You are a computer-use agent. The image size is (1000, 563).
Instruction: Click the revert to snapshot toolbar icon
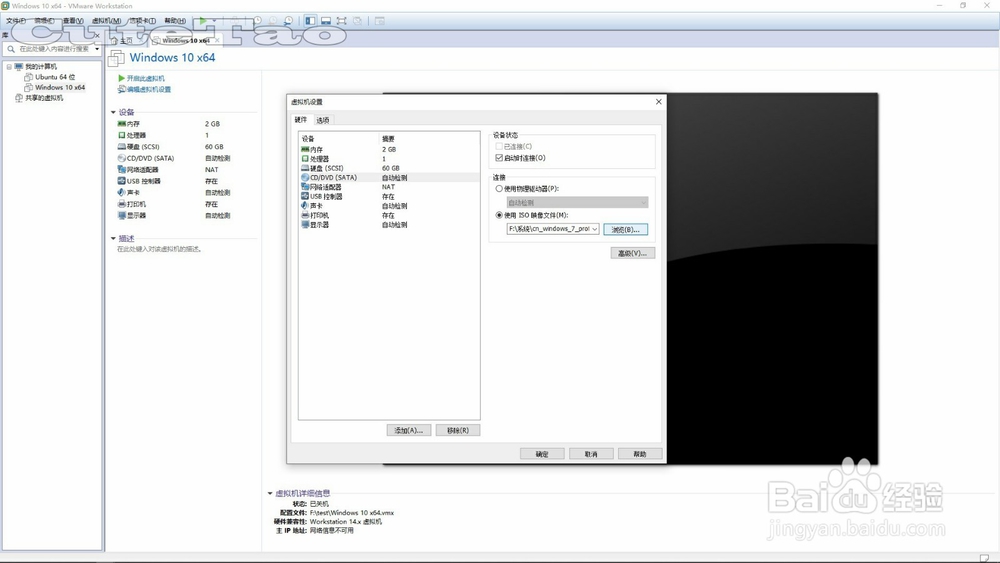pos(274,20)
